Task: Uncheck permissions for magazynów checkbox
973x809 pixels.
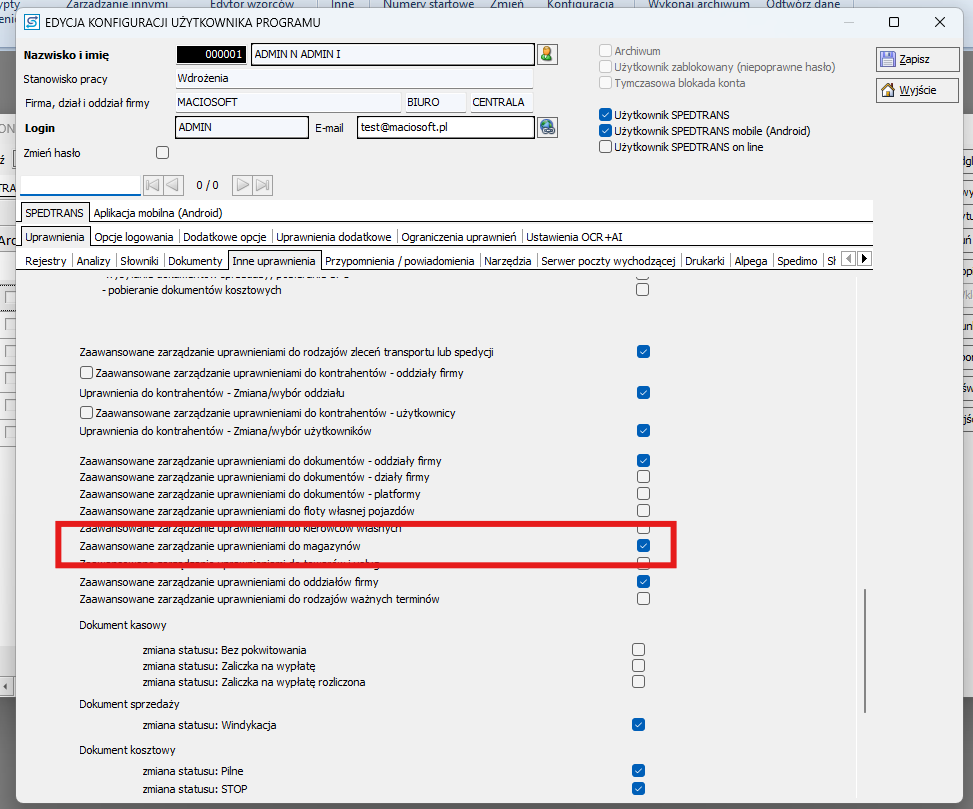Action: (x=644, y=545)
